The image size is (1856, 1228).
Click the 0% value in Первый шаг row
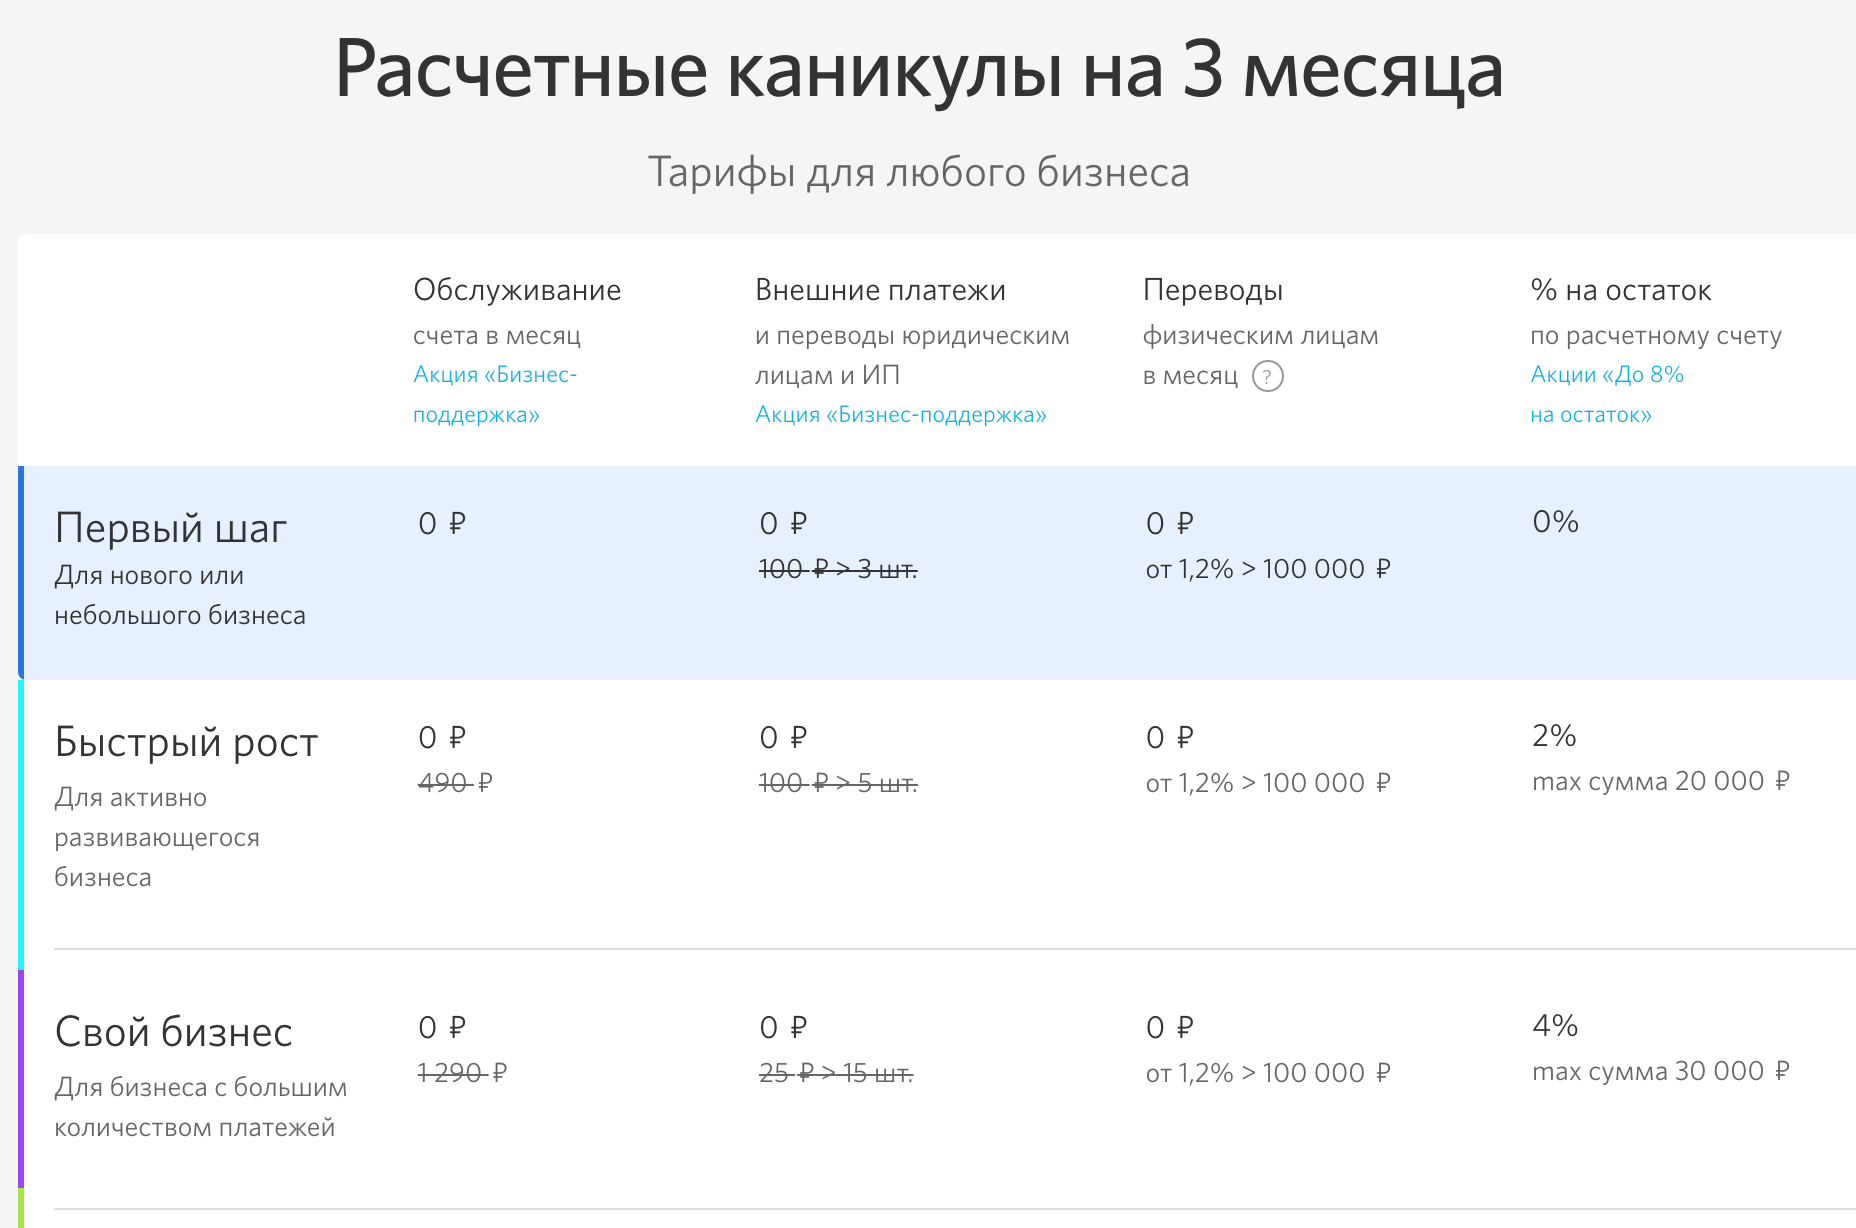pyautogui.click(x=1556, y=522)
